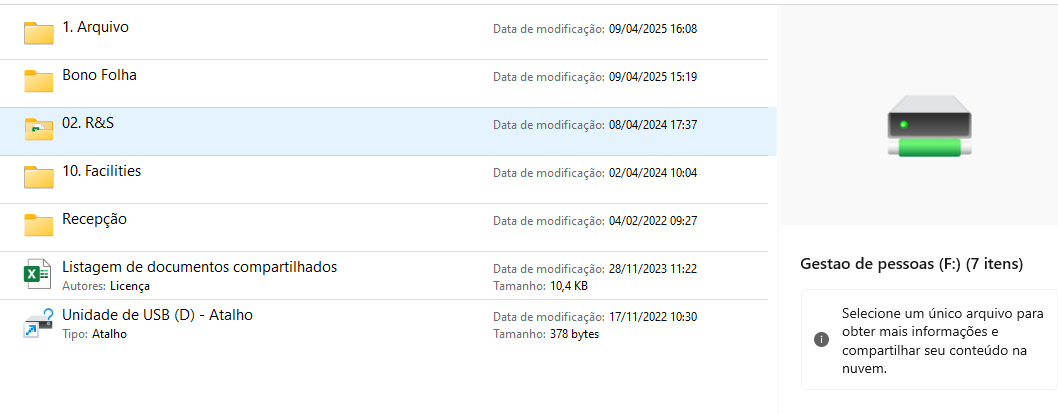Click the Bono Folha folder icon

(x=38, y=81)
